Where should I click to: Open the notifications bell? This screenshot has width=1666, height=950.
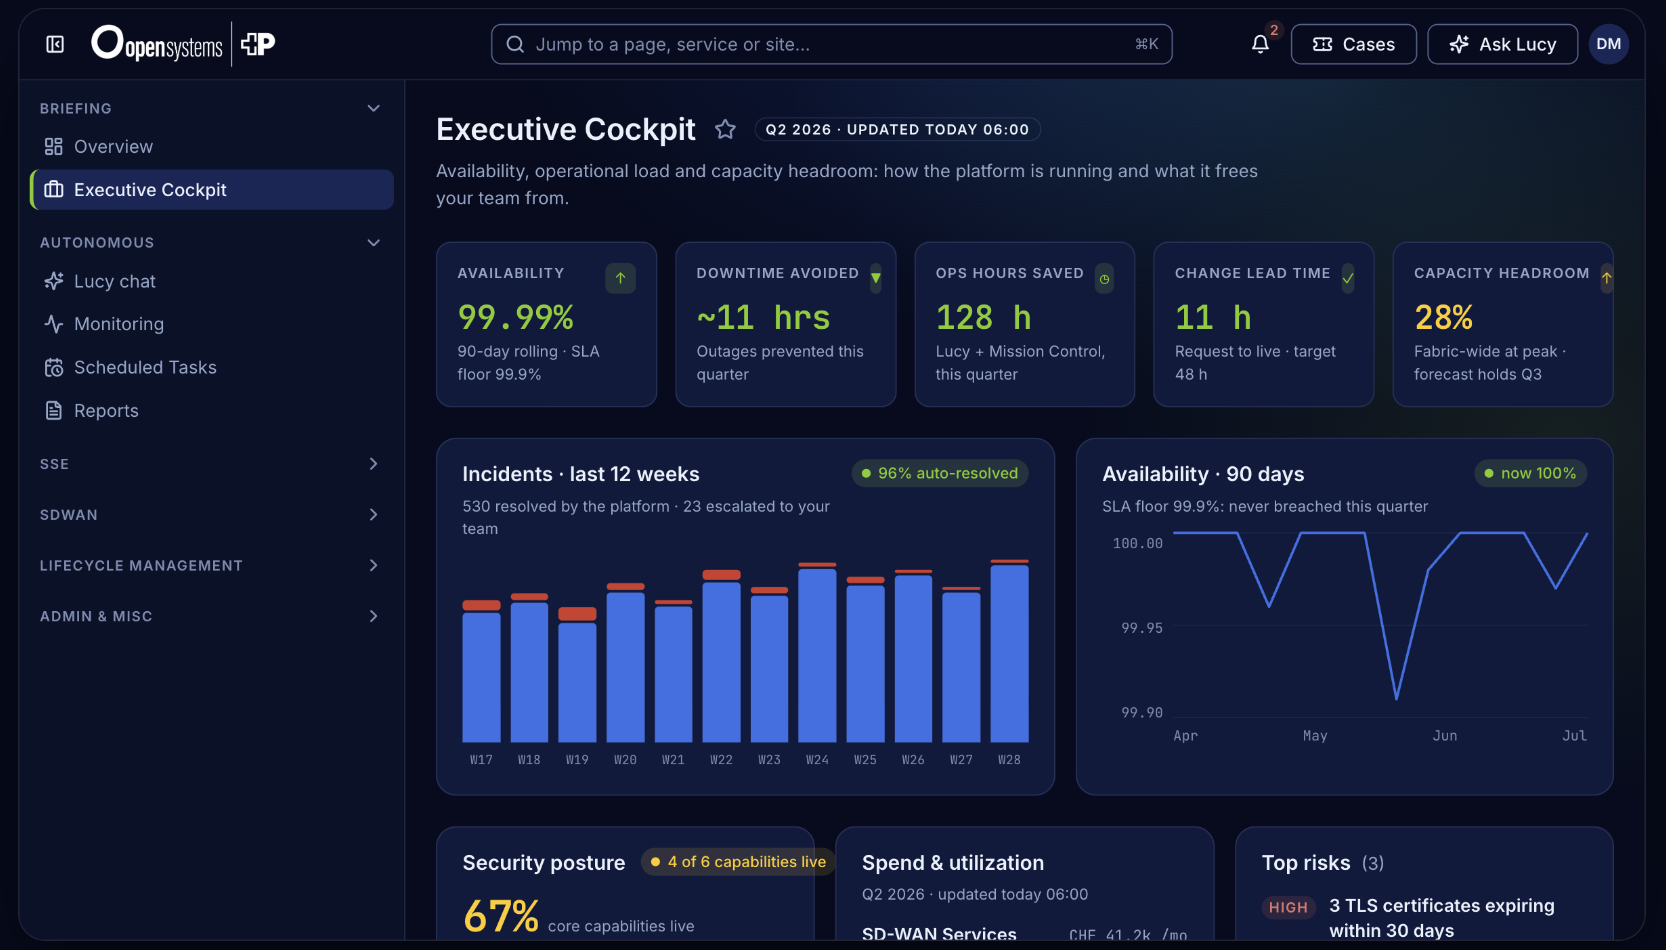[x=1260, y=44]
